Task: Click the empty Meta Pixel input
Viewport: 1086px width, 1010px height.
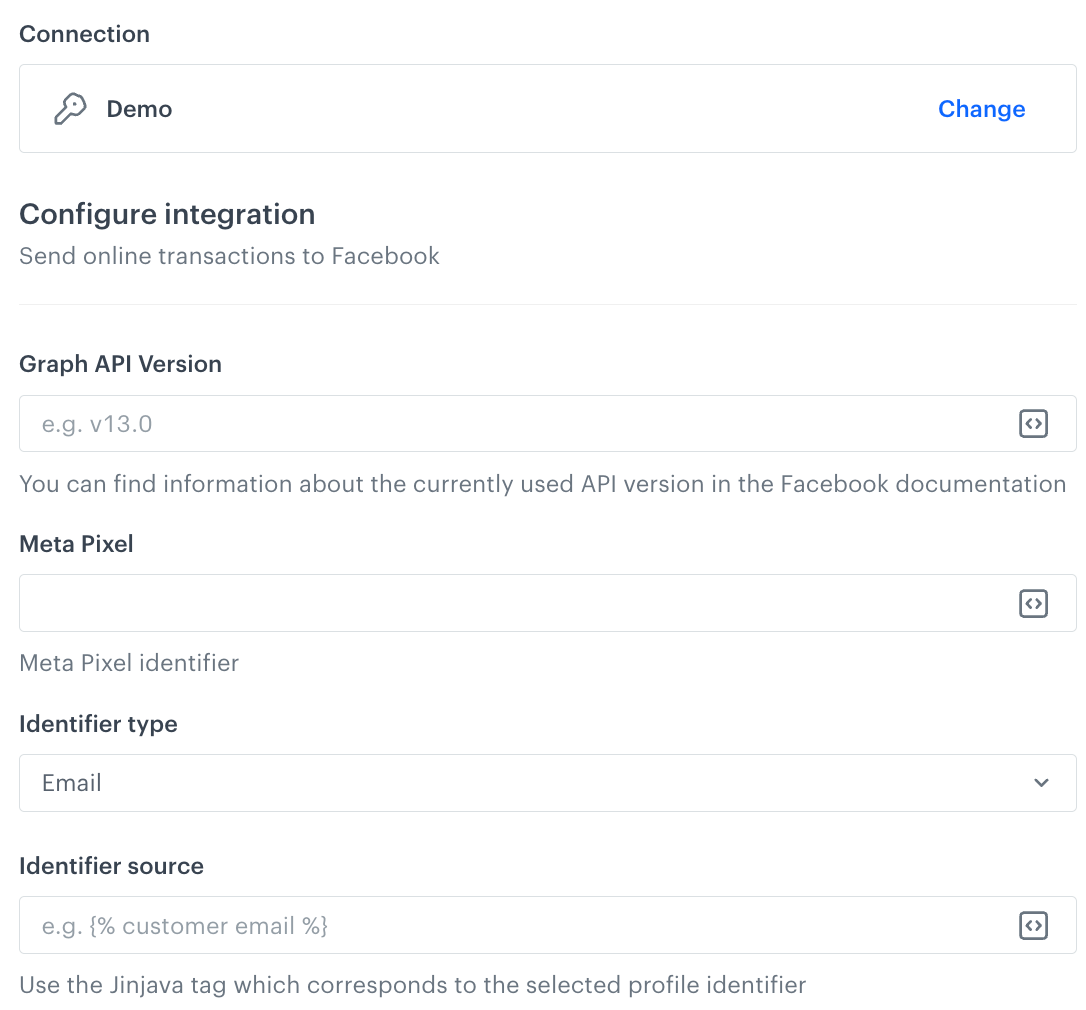Action: tap(500, 603)
